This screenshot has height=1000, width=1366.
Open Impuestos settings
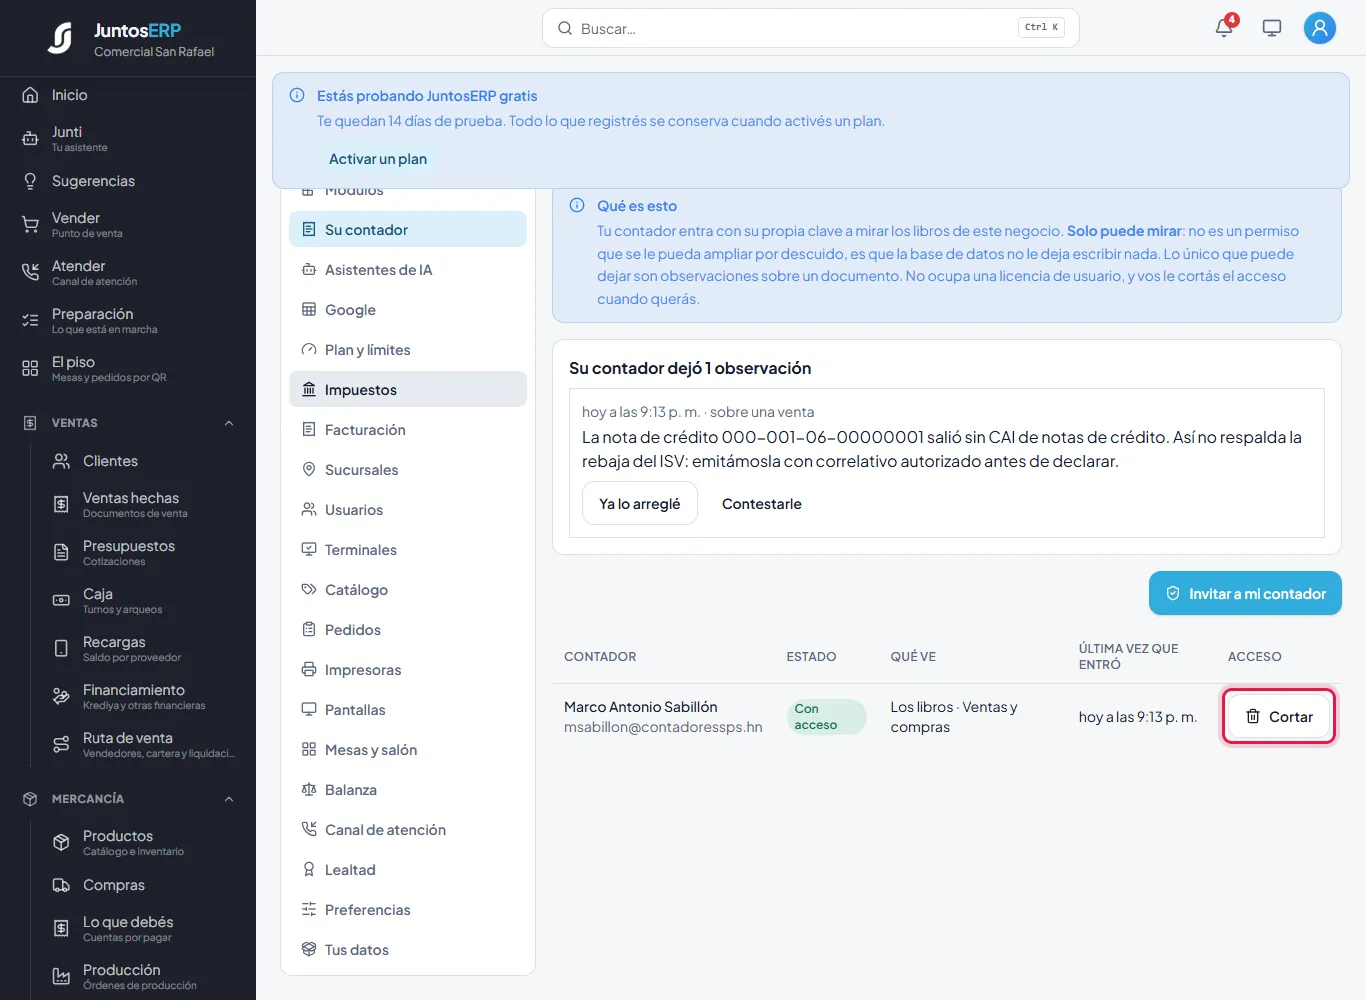pos(408,390)
